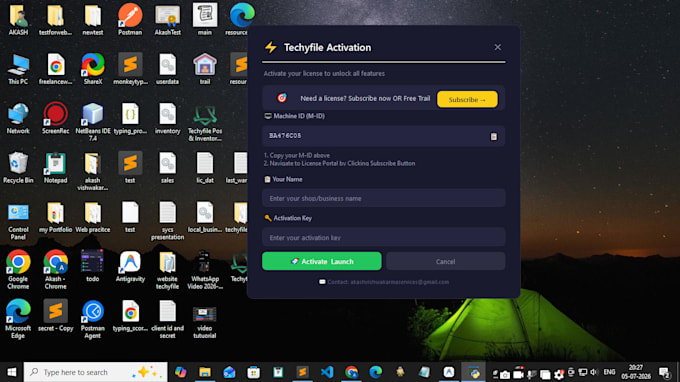
Task: Select the todo desktop icon
Action: click(93, 267)
